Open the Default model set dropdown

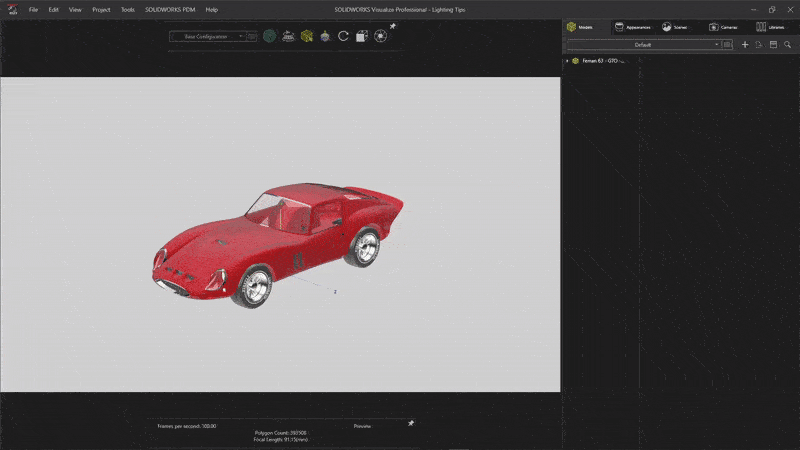click(644, 45)
